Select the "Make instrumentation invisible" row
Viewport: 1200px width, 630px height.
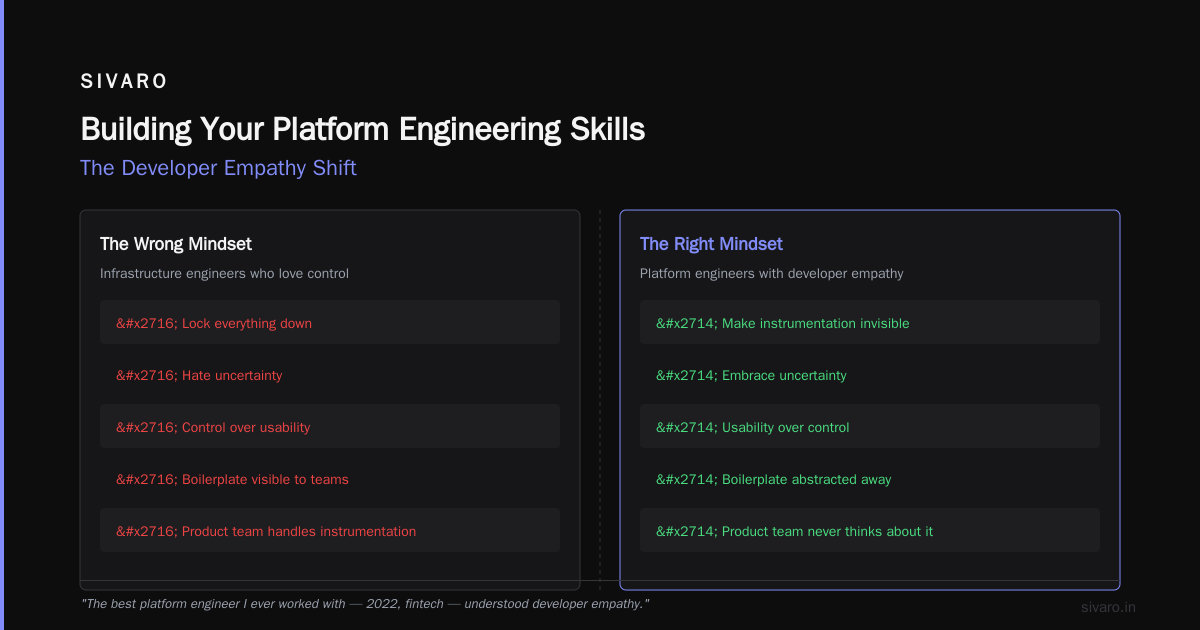click(870, 323)
